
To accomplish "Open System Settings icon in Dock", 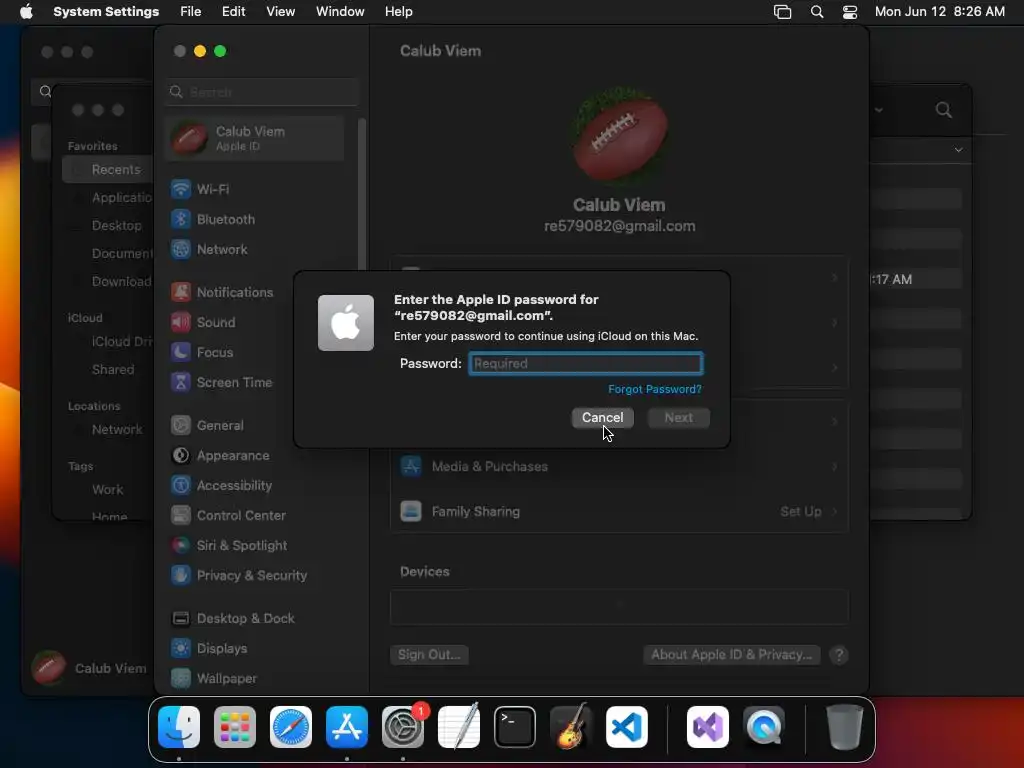I will pos(403,727).
